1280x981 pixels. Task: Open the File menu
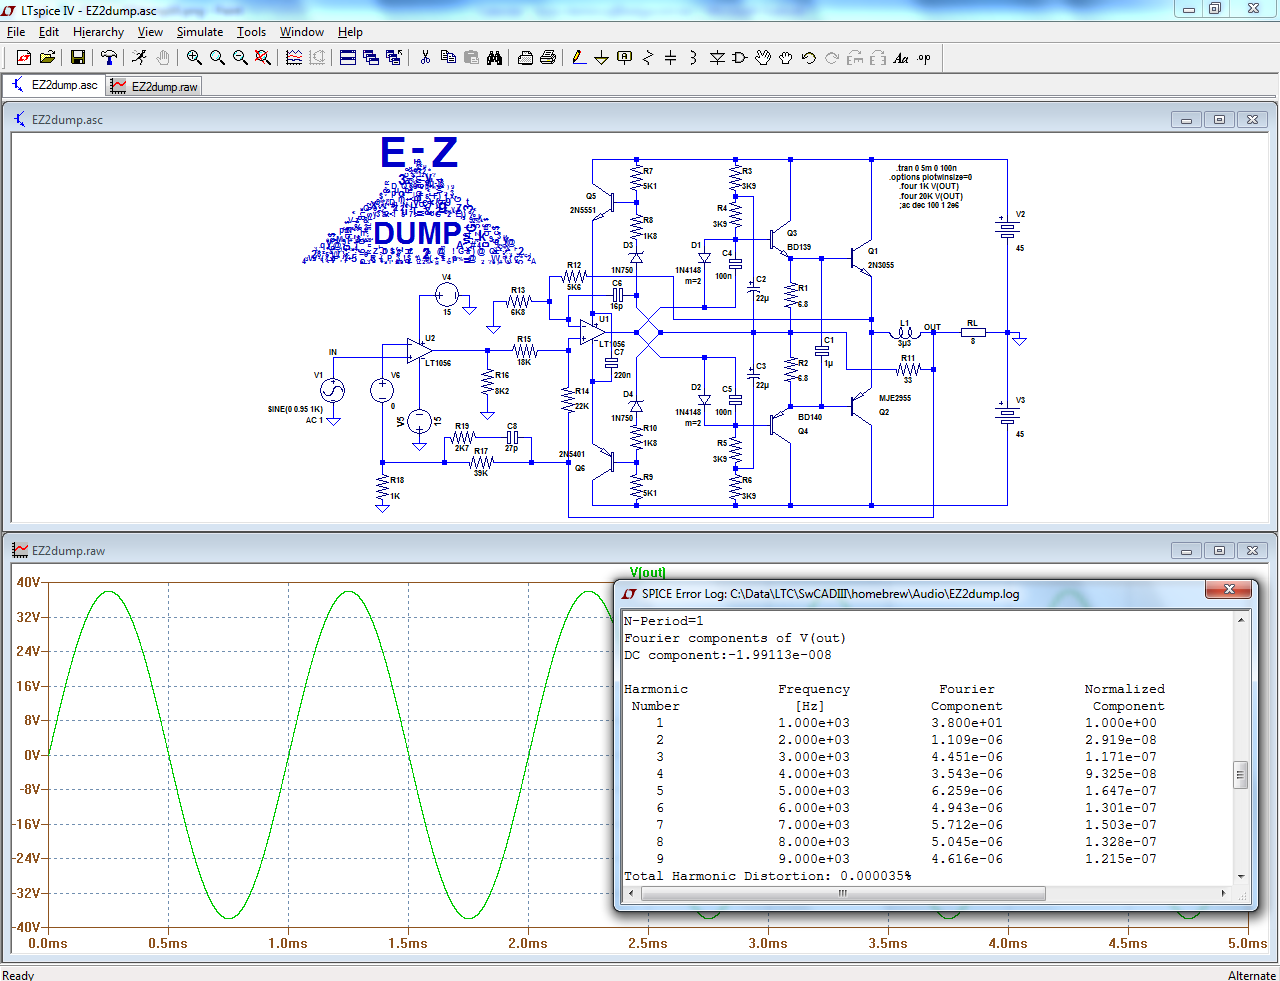pos(16,32)
